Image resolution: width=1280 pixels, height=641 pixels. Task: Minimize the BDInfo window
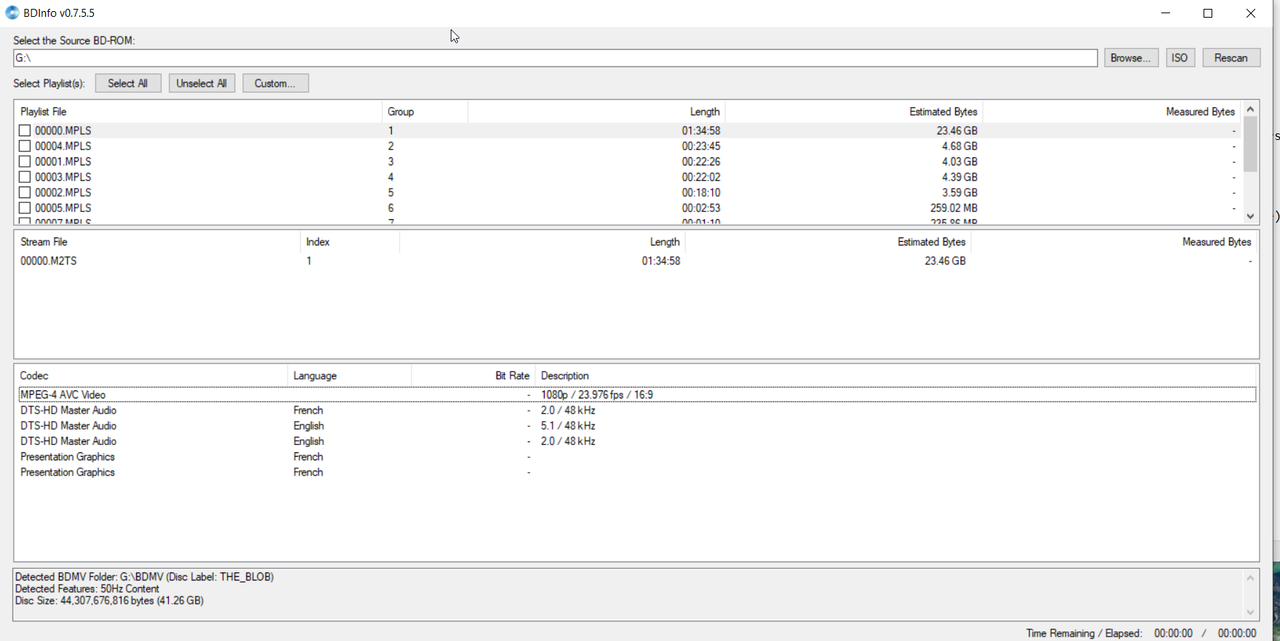[x=1166, y=13]
